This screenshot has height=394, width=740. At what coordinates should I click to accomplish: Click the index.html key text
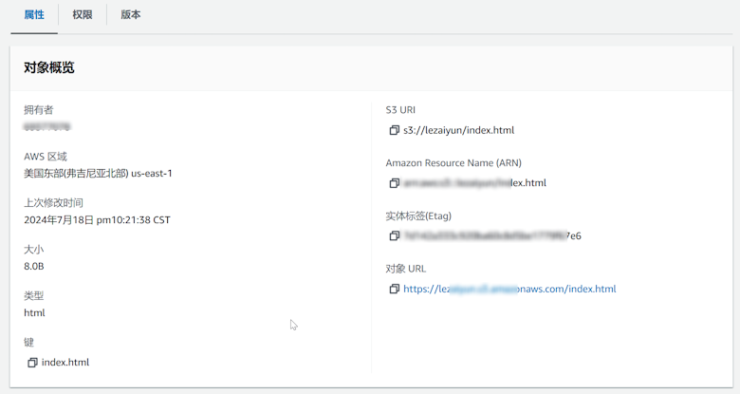tap(65, 362)
